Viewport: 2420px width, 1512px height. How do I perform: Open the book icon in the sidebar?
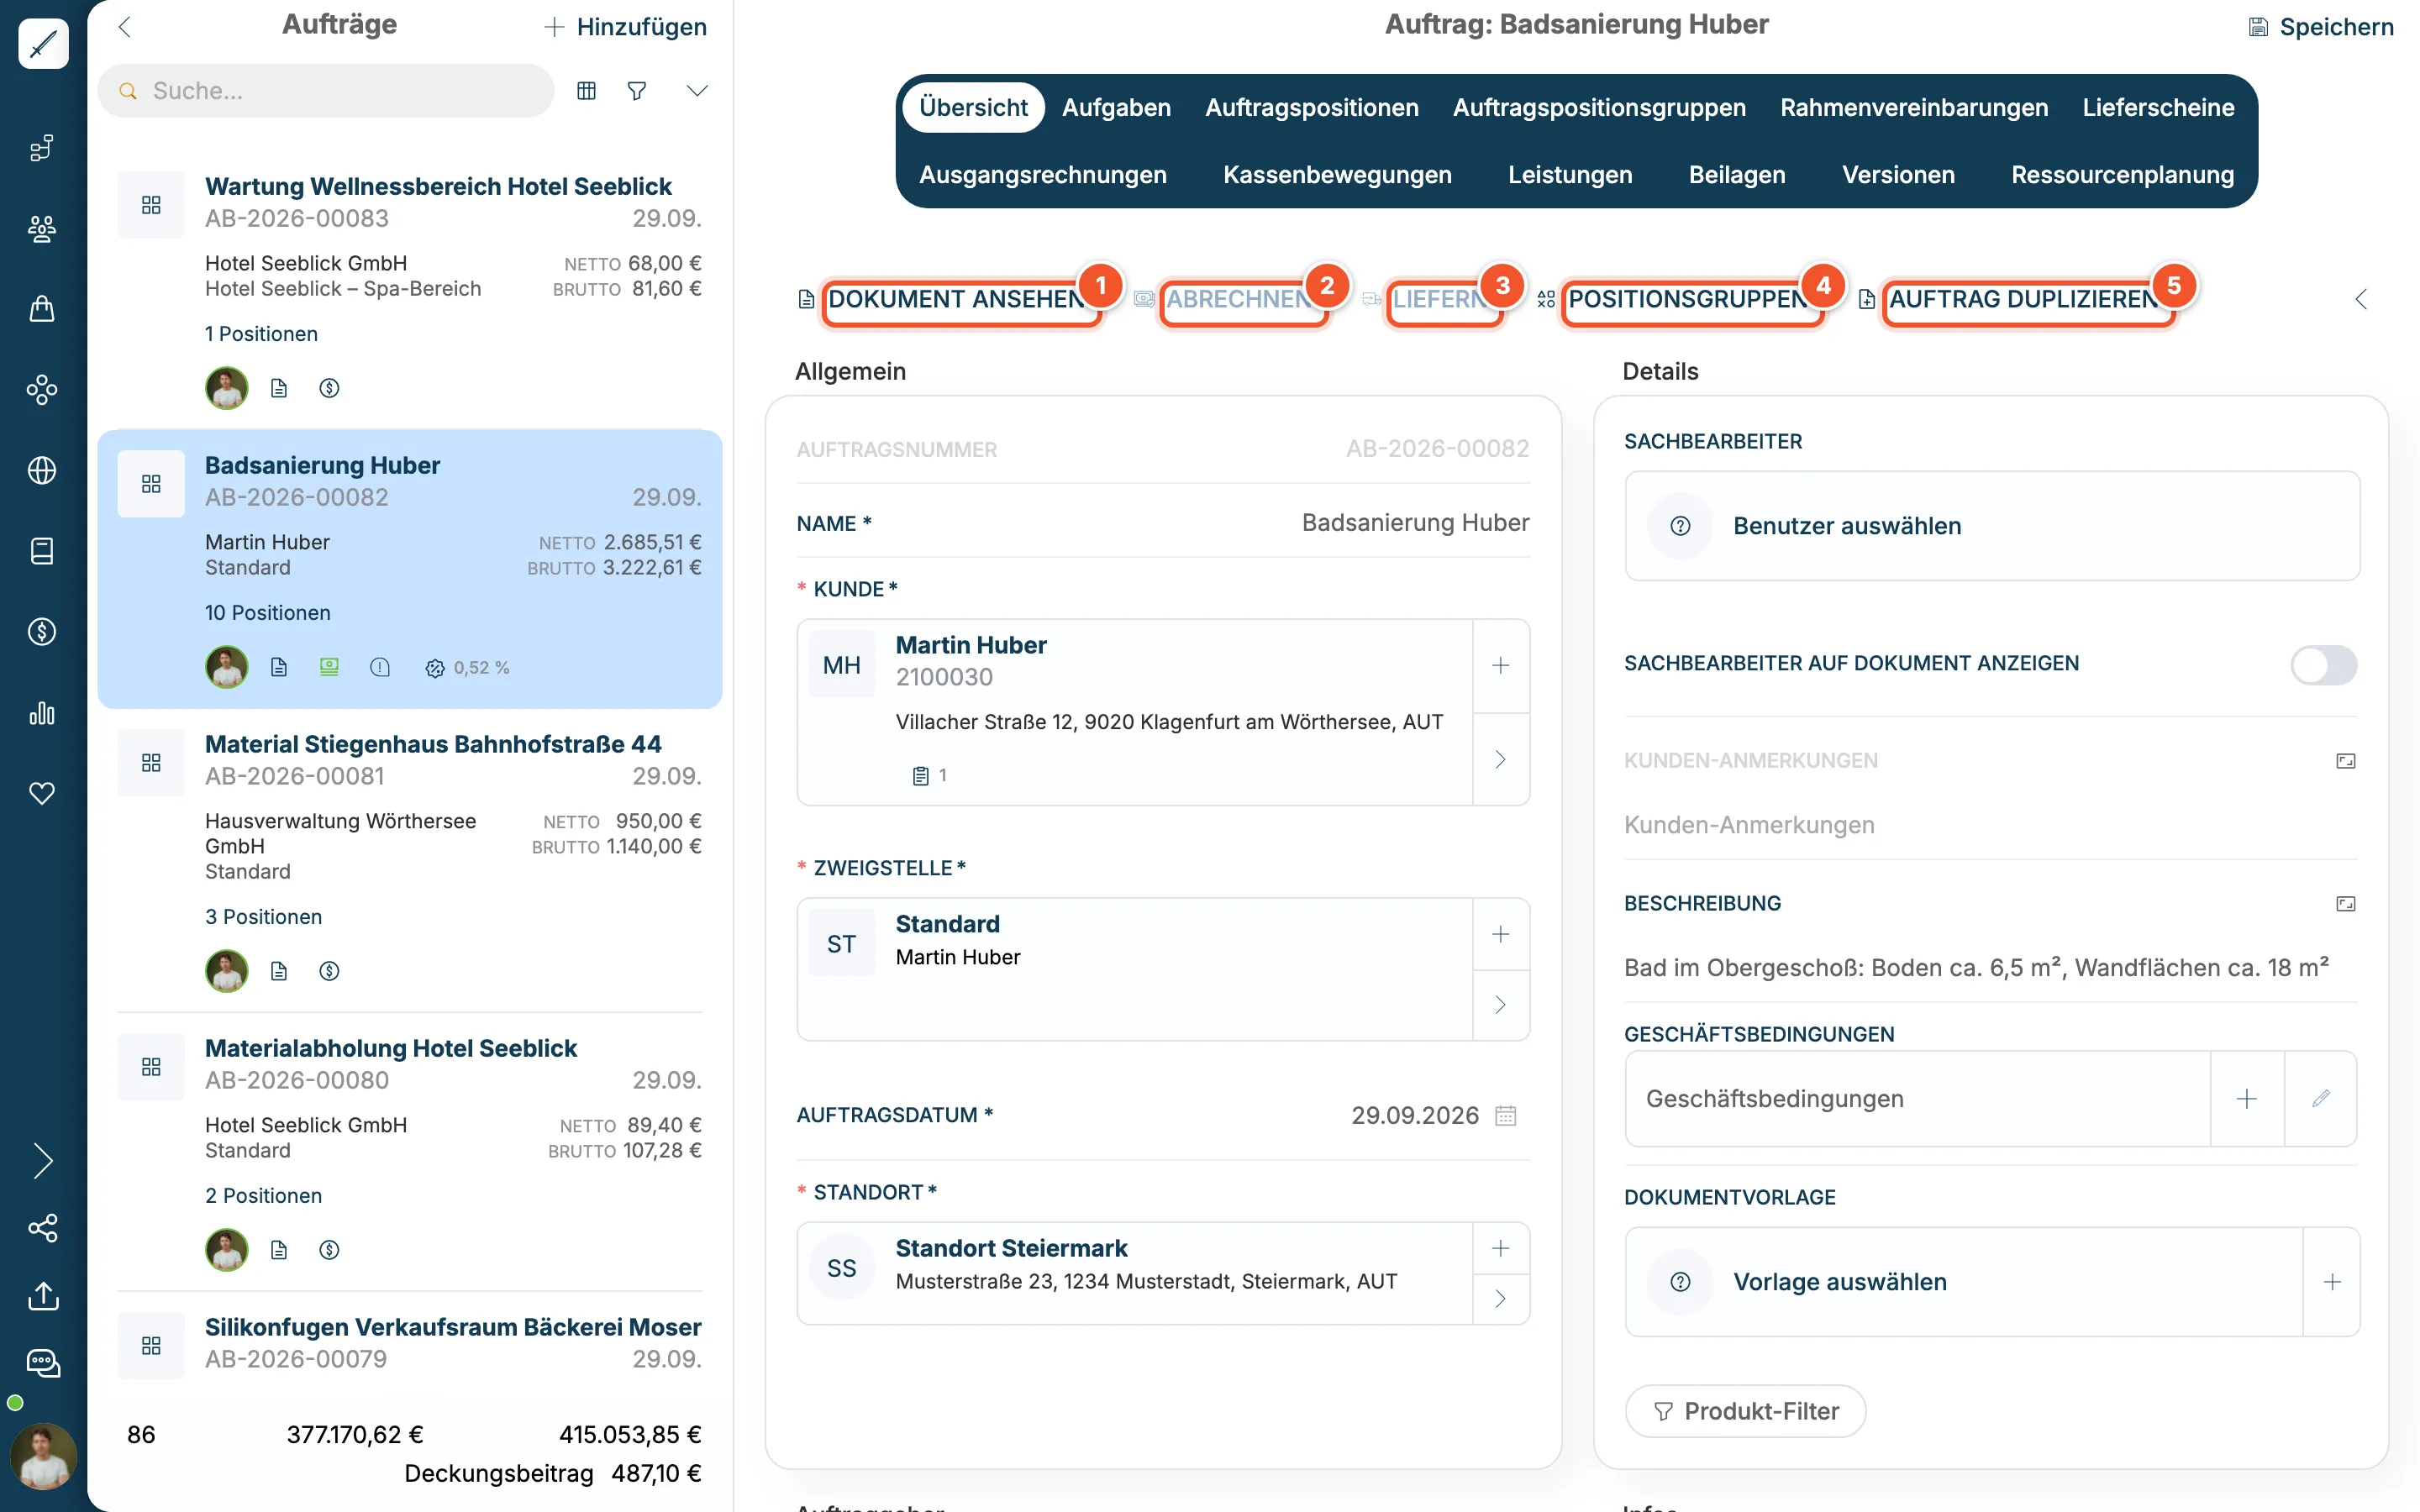[42, 551]
